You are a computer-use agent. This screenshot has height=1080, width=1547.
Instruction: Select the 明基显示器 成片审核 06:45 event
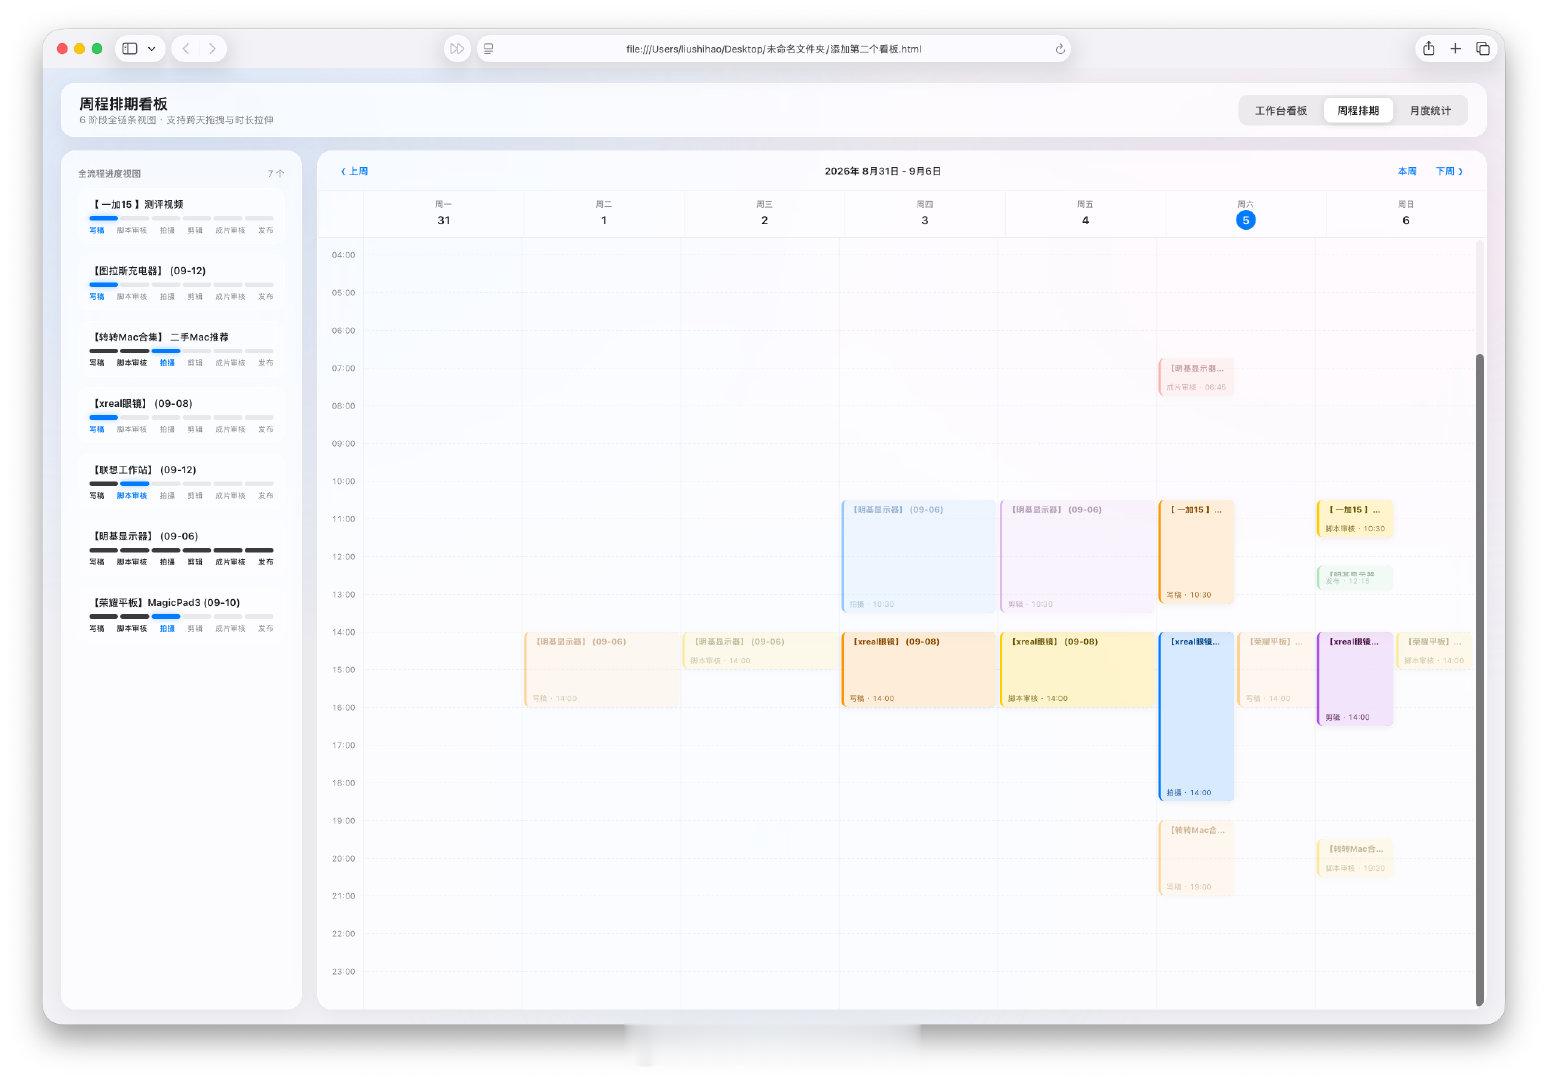pos(1196,377)
